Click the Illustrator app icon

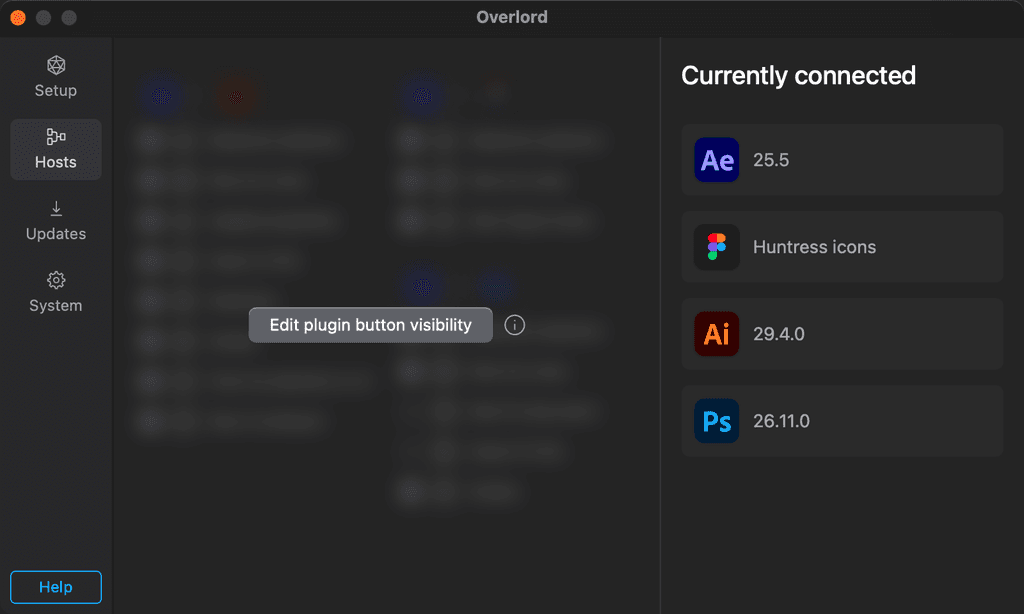pyautogui.click(x=717, y=334)
